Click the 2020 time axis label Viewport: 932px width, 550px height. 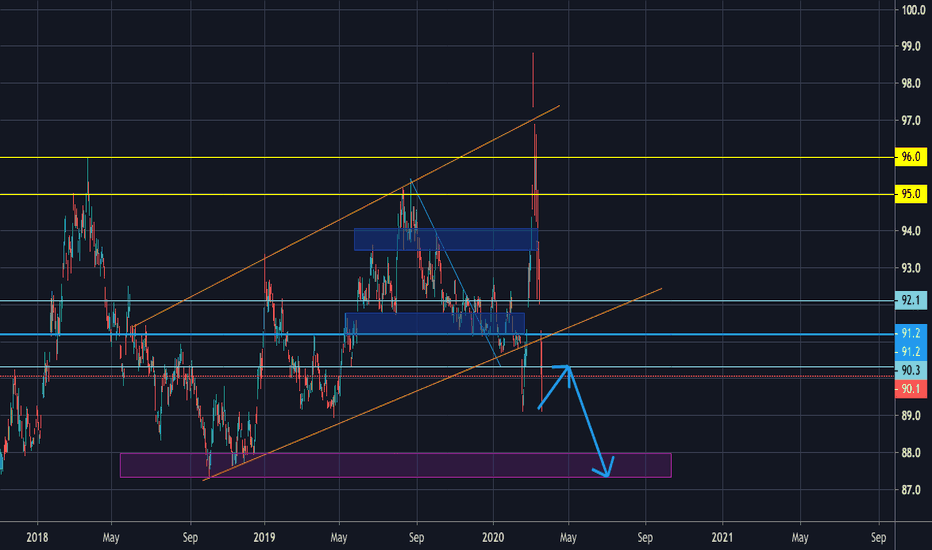click(493, 538)
